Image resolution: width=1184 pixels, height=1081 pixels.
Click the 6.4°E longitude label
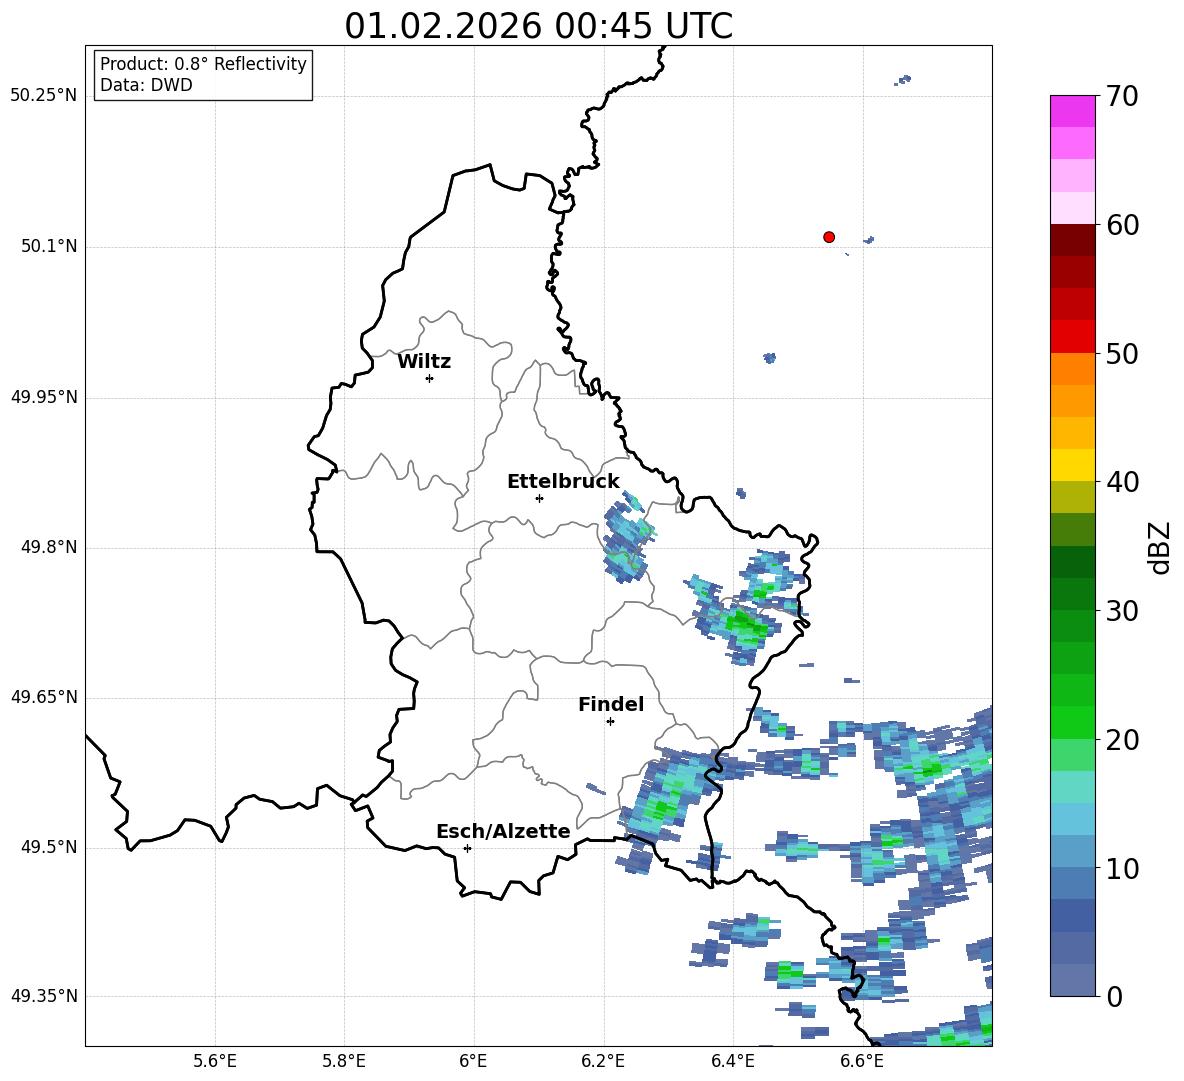732,1061
